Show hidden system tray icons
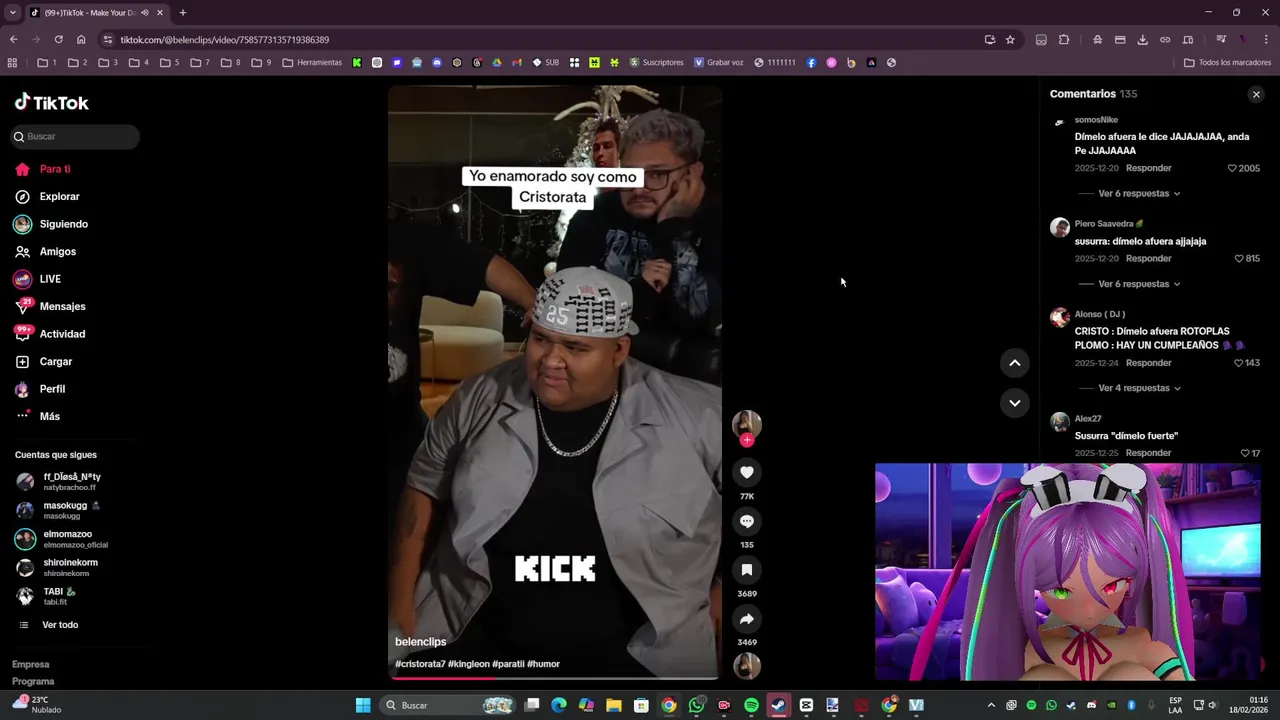Screen dimensions: 1280x720 point(991,706)
